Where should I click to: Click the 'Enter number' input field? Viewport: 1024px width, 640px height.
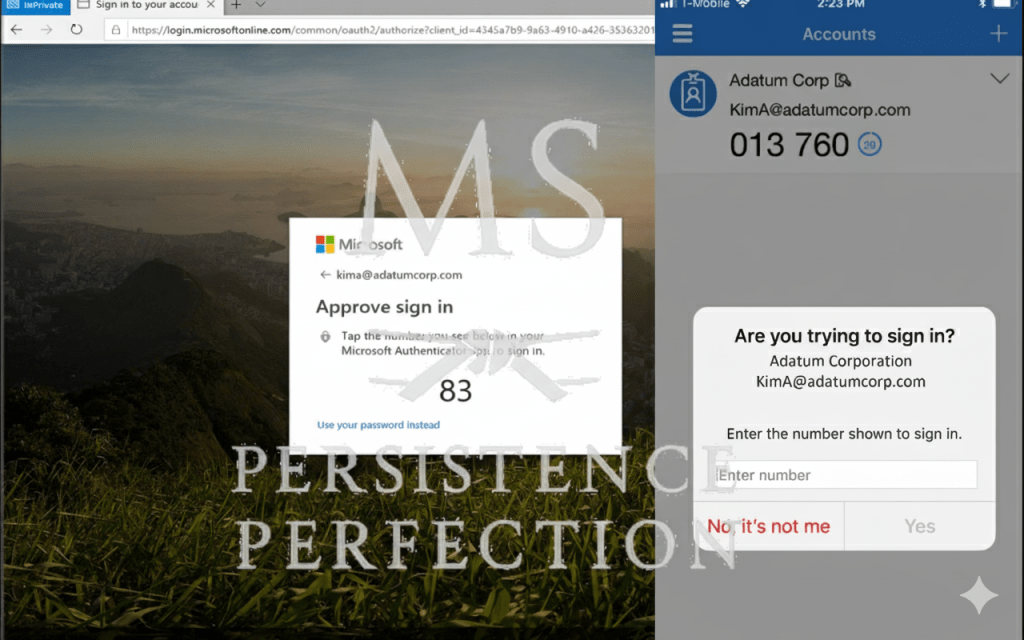coord(845,475)
